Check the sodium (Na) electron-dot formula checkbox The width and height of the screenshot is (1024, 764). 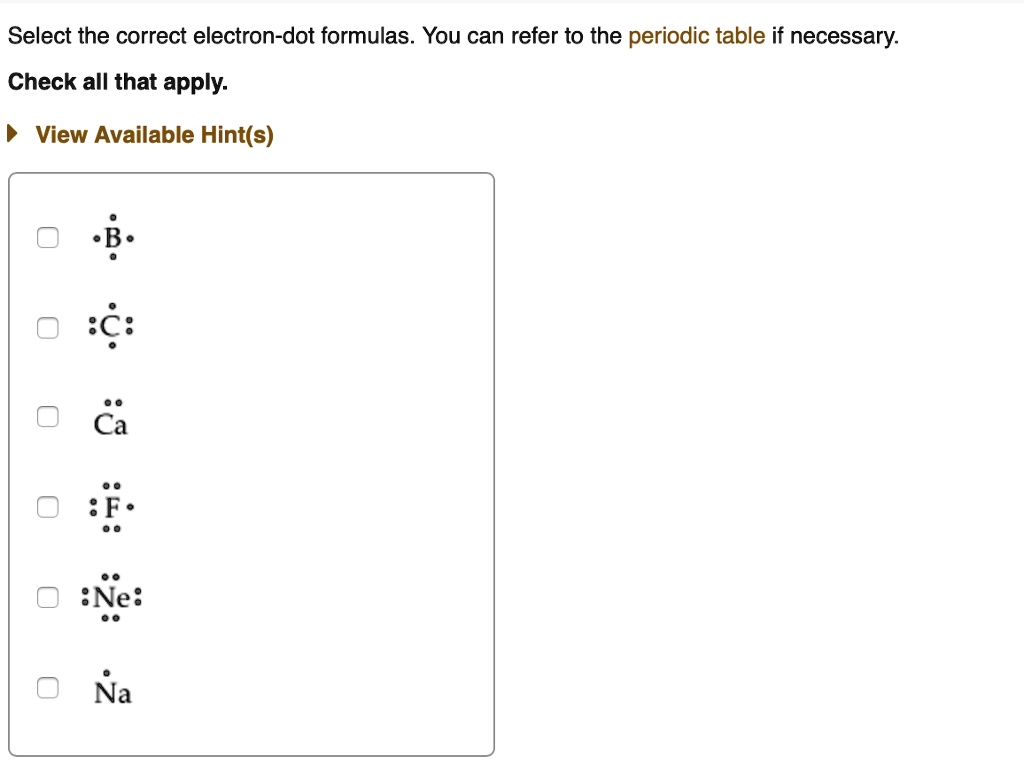click(47, 687)
